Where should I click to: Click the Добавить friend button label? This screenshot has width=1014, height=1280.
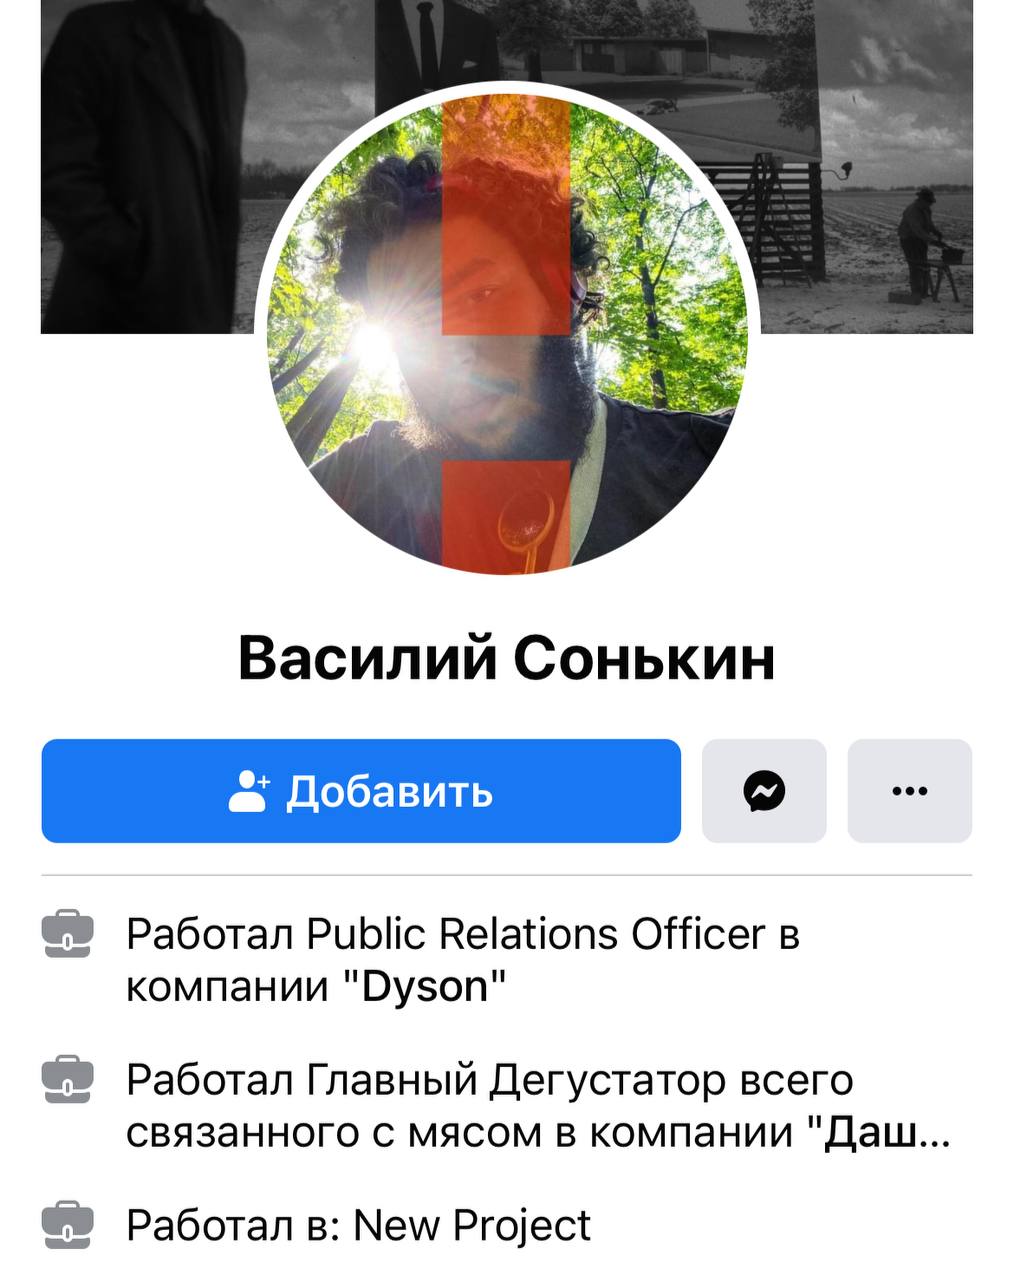tap(390, 791)
